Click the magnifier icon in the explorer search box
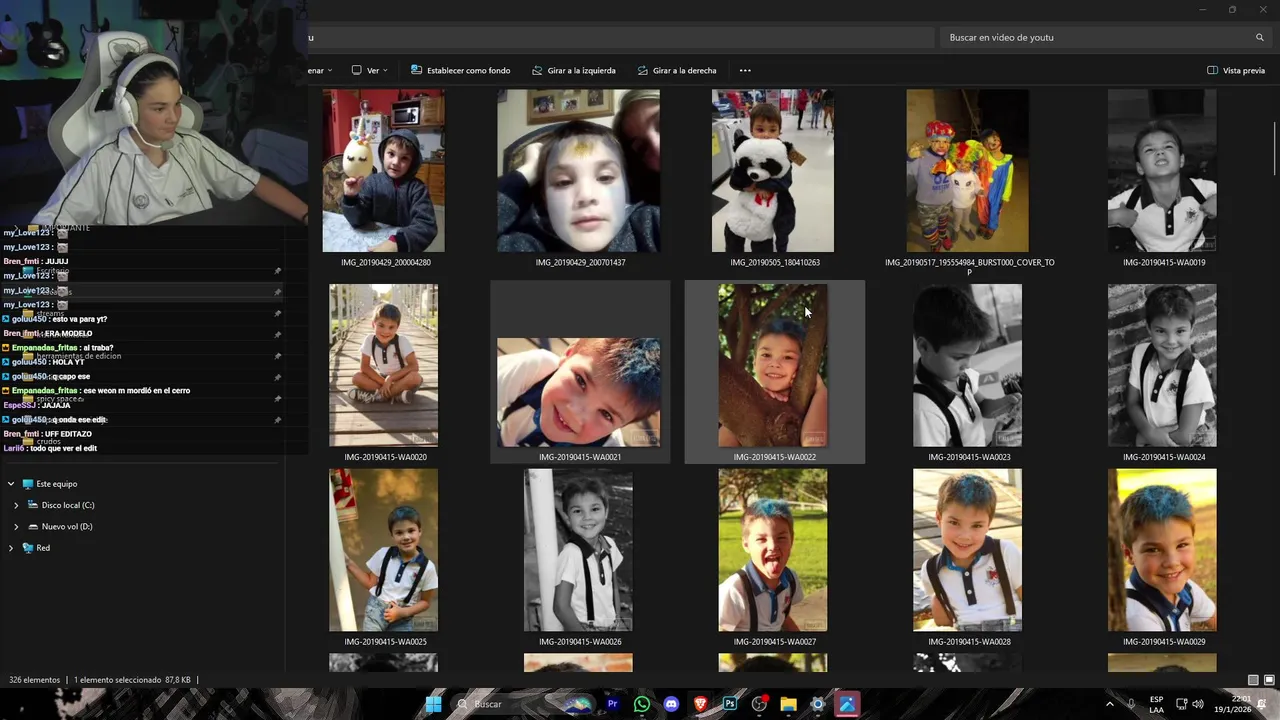This screenshot has width=1280, height=720. pos(1260,37)
